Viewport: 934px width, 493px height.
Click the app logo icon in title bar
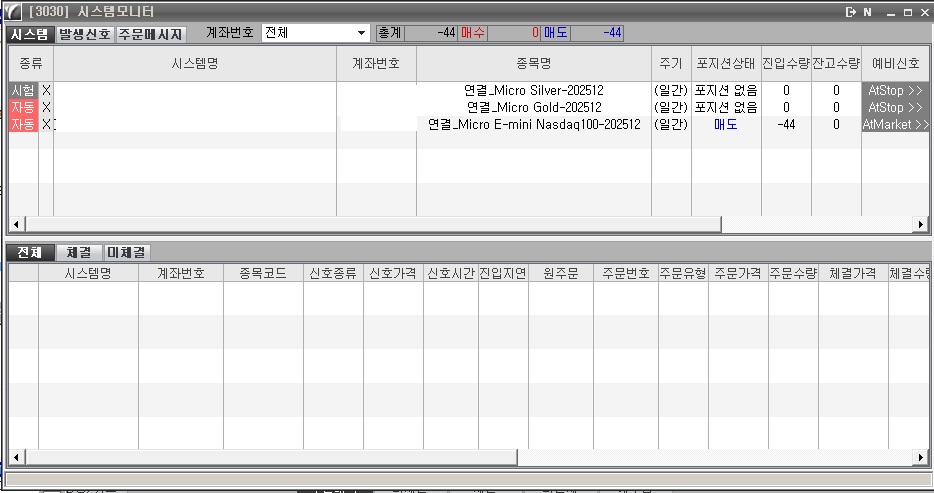coord(12,12)
